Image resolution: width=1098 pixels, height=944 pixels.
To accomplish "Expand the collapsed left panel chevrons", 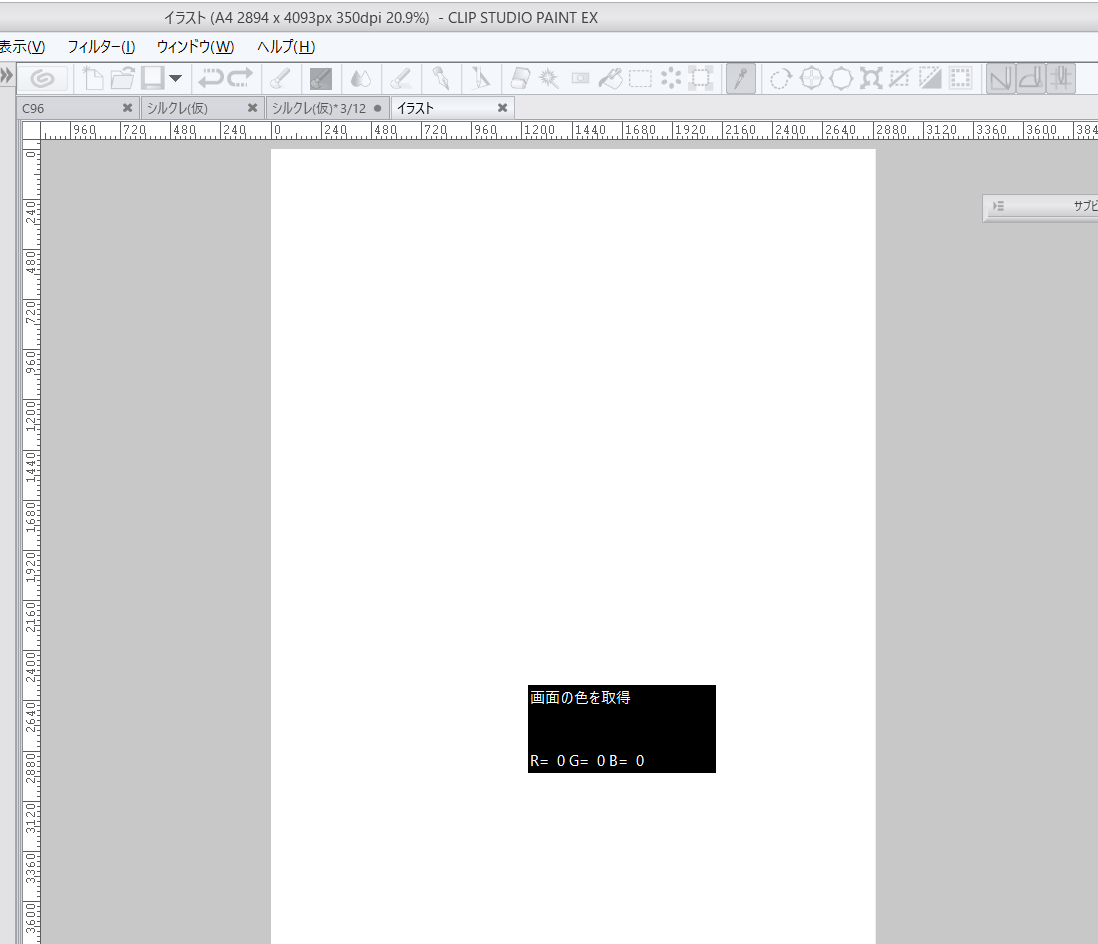I will (x=6, y=76).
